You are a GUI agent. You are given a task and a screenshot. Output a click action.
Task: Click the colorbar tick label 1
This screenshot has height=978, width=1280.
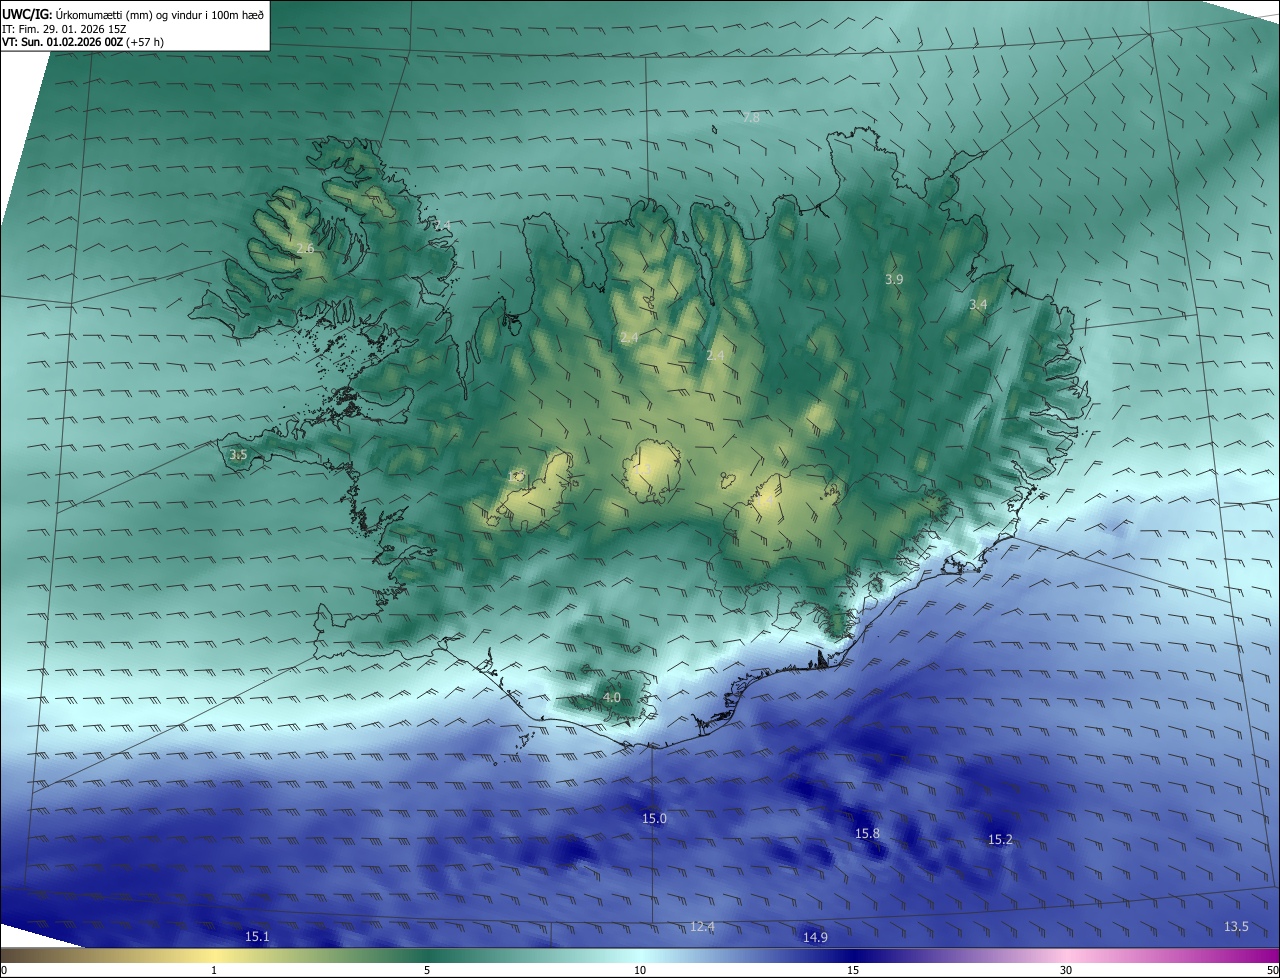pyautogui.click(x=214, y=970)
